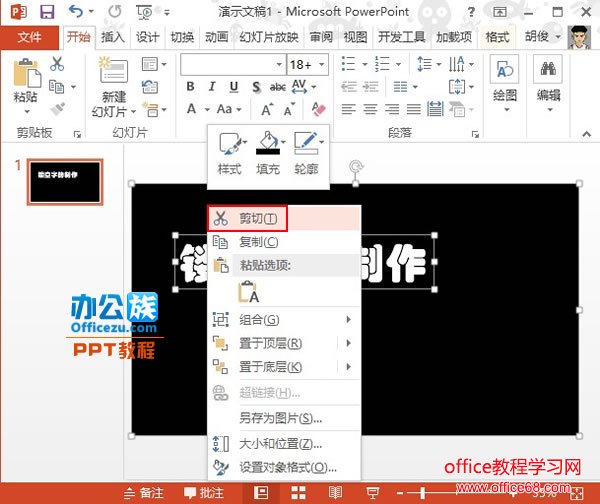Align text right

[x=392, y=110]
